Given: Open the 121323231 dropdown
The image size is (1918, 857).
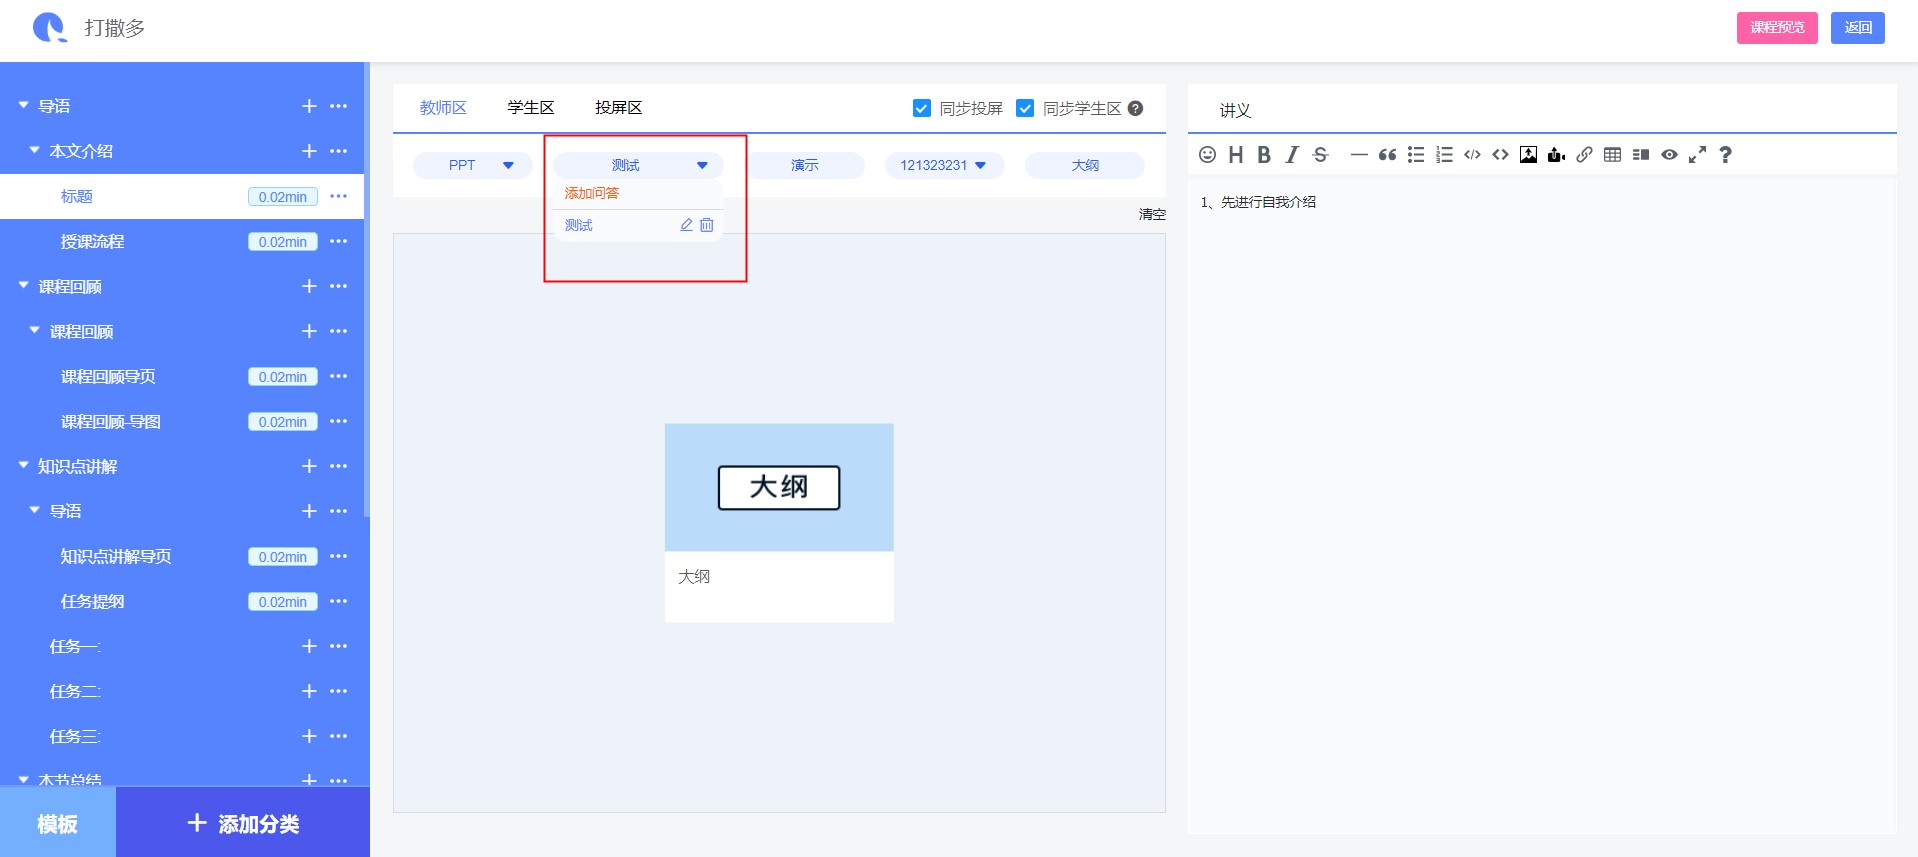Looking at the screenshot, I should click(944, 165).
